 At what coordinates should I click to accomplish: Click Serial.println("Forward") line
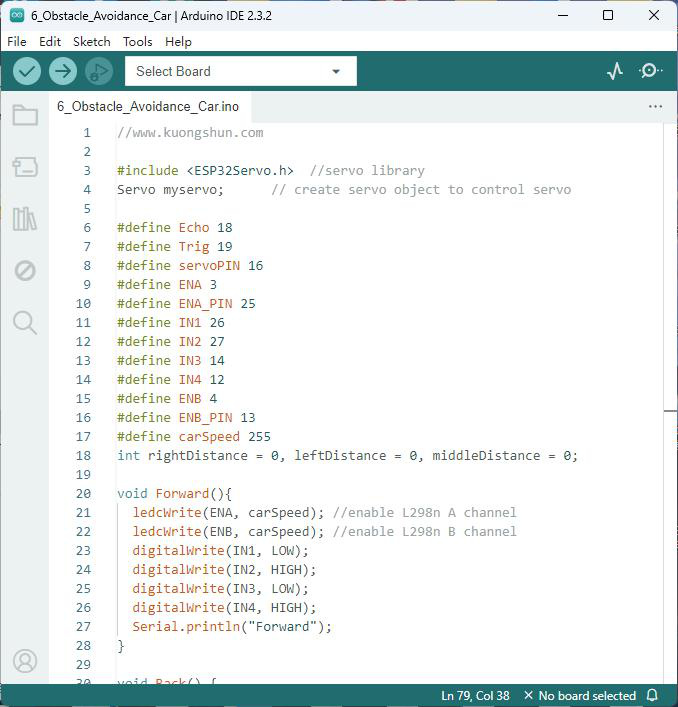[232, 626]
